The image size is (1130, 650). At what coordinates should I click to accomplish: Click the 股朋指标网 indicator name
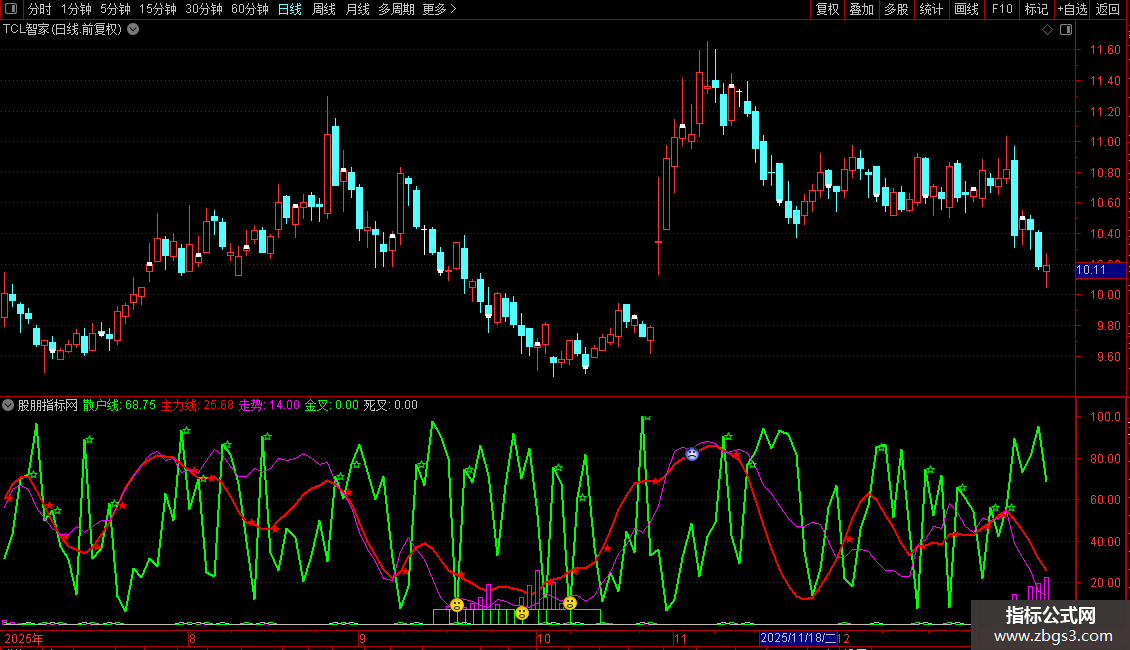48,405
